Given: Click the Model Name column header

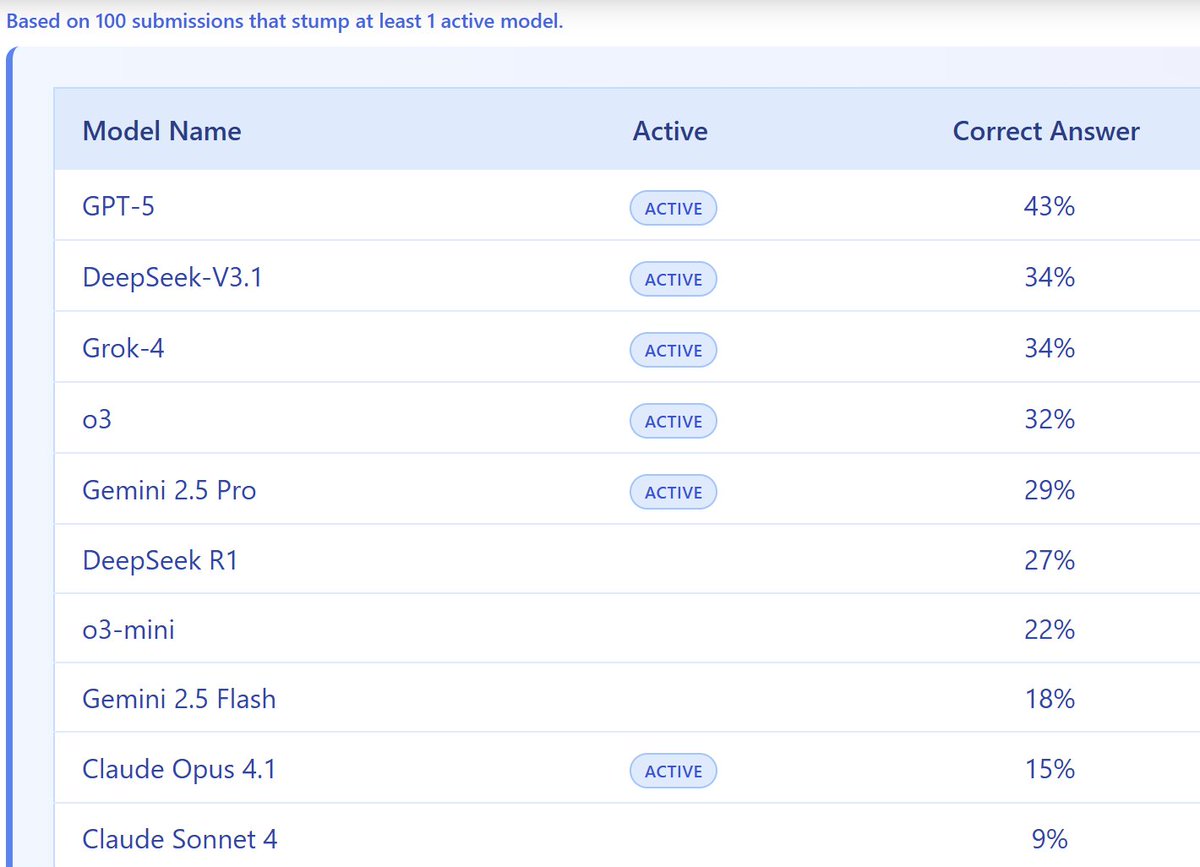Looking at the screenshot, I should click(x=162, y=131).
